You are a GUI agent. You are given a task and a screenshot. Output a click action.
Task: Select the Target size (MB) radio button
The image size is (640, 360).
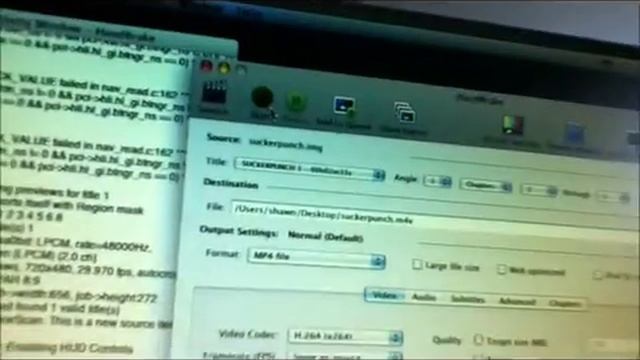478,340
